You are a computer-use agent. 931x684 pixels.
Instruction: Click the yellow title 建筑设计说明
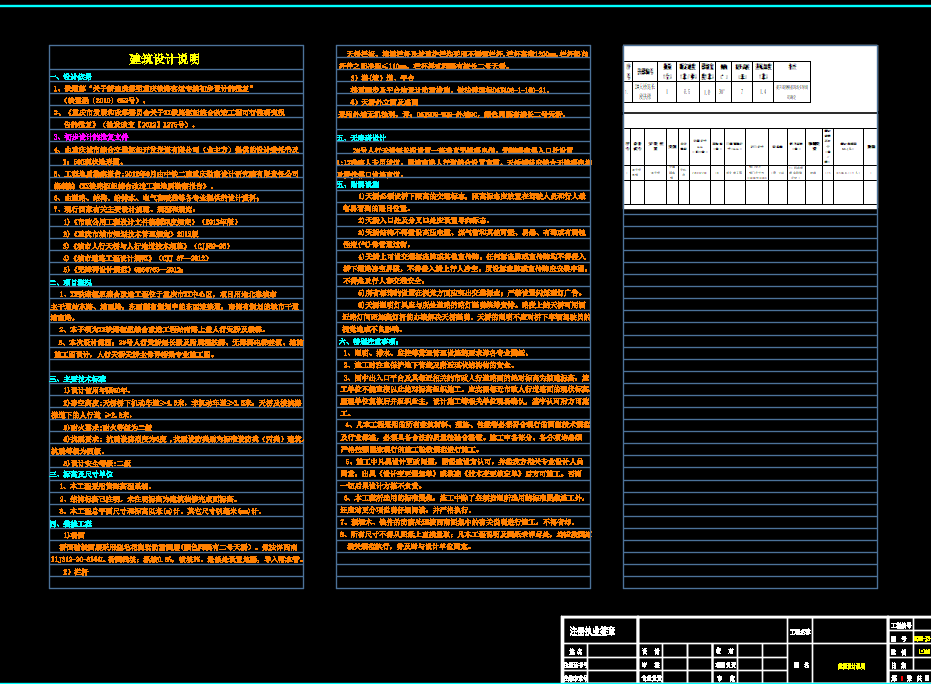[x=165, y=59]
